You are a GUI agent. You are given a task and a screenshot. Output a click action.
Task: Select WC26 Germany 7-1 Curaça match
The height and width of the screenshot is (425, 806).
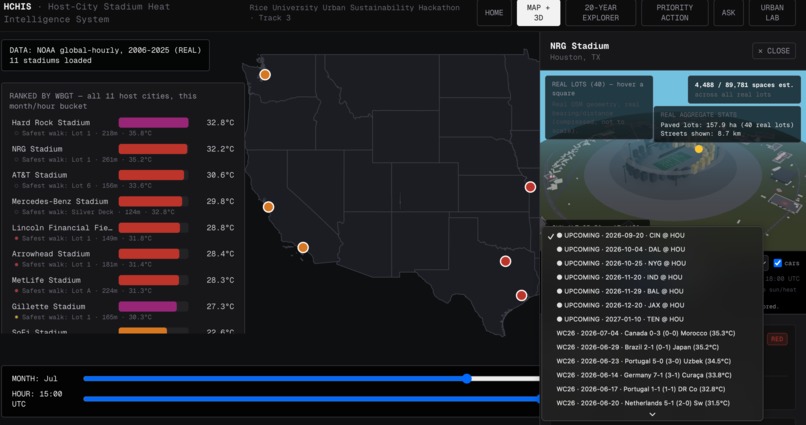652,375
